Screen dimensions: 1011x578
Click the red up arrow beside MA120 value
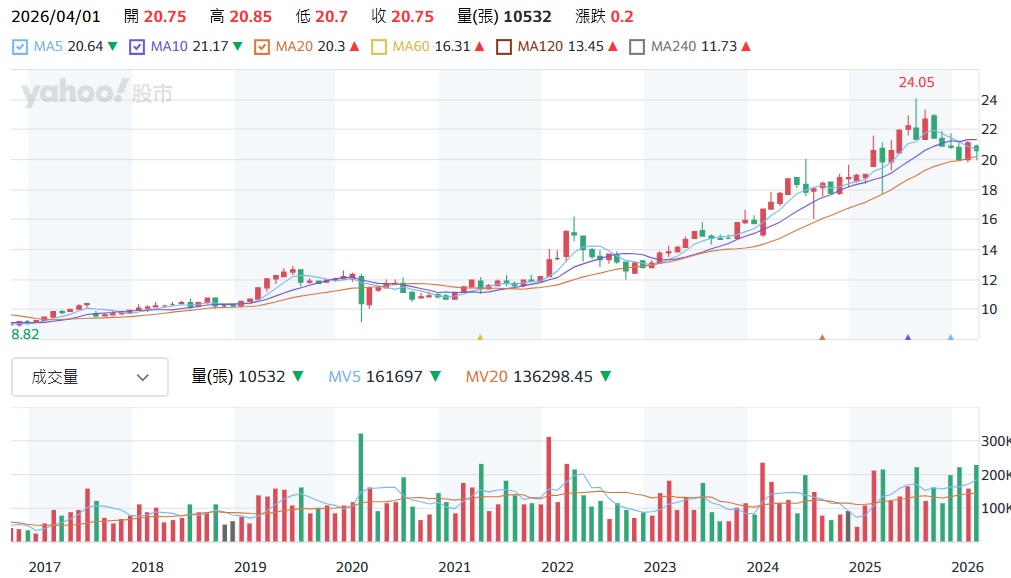613,45
